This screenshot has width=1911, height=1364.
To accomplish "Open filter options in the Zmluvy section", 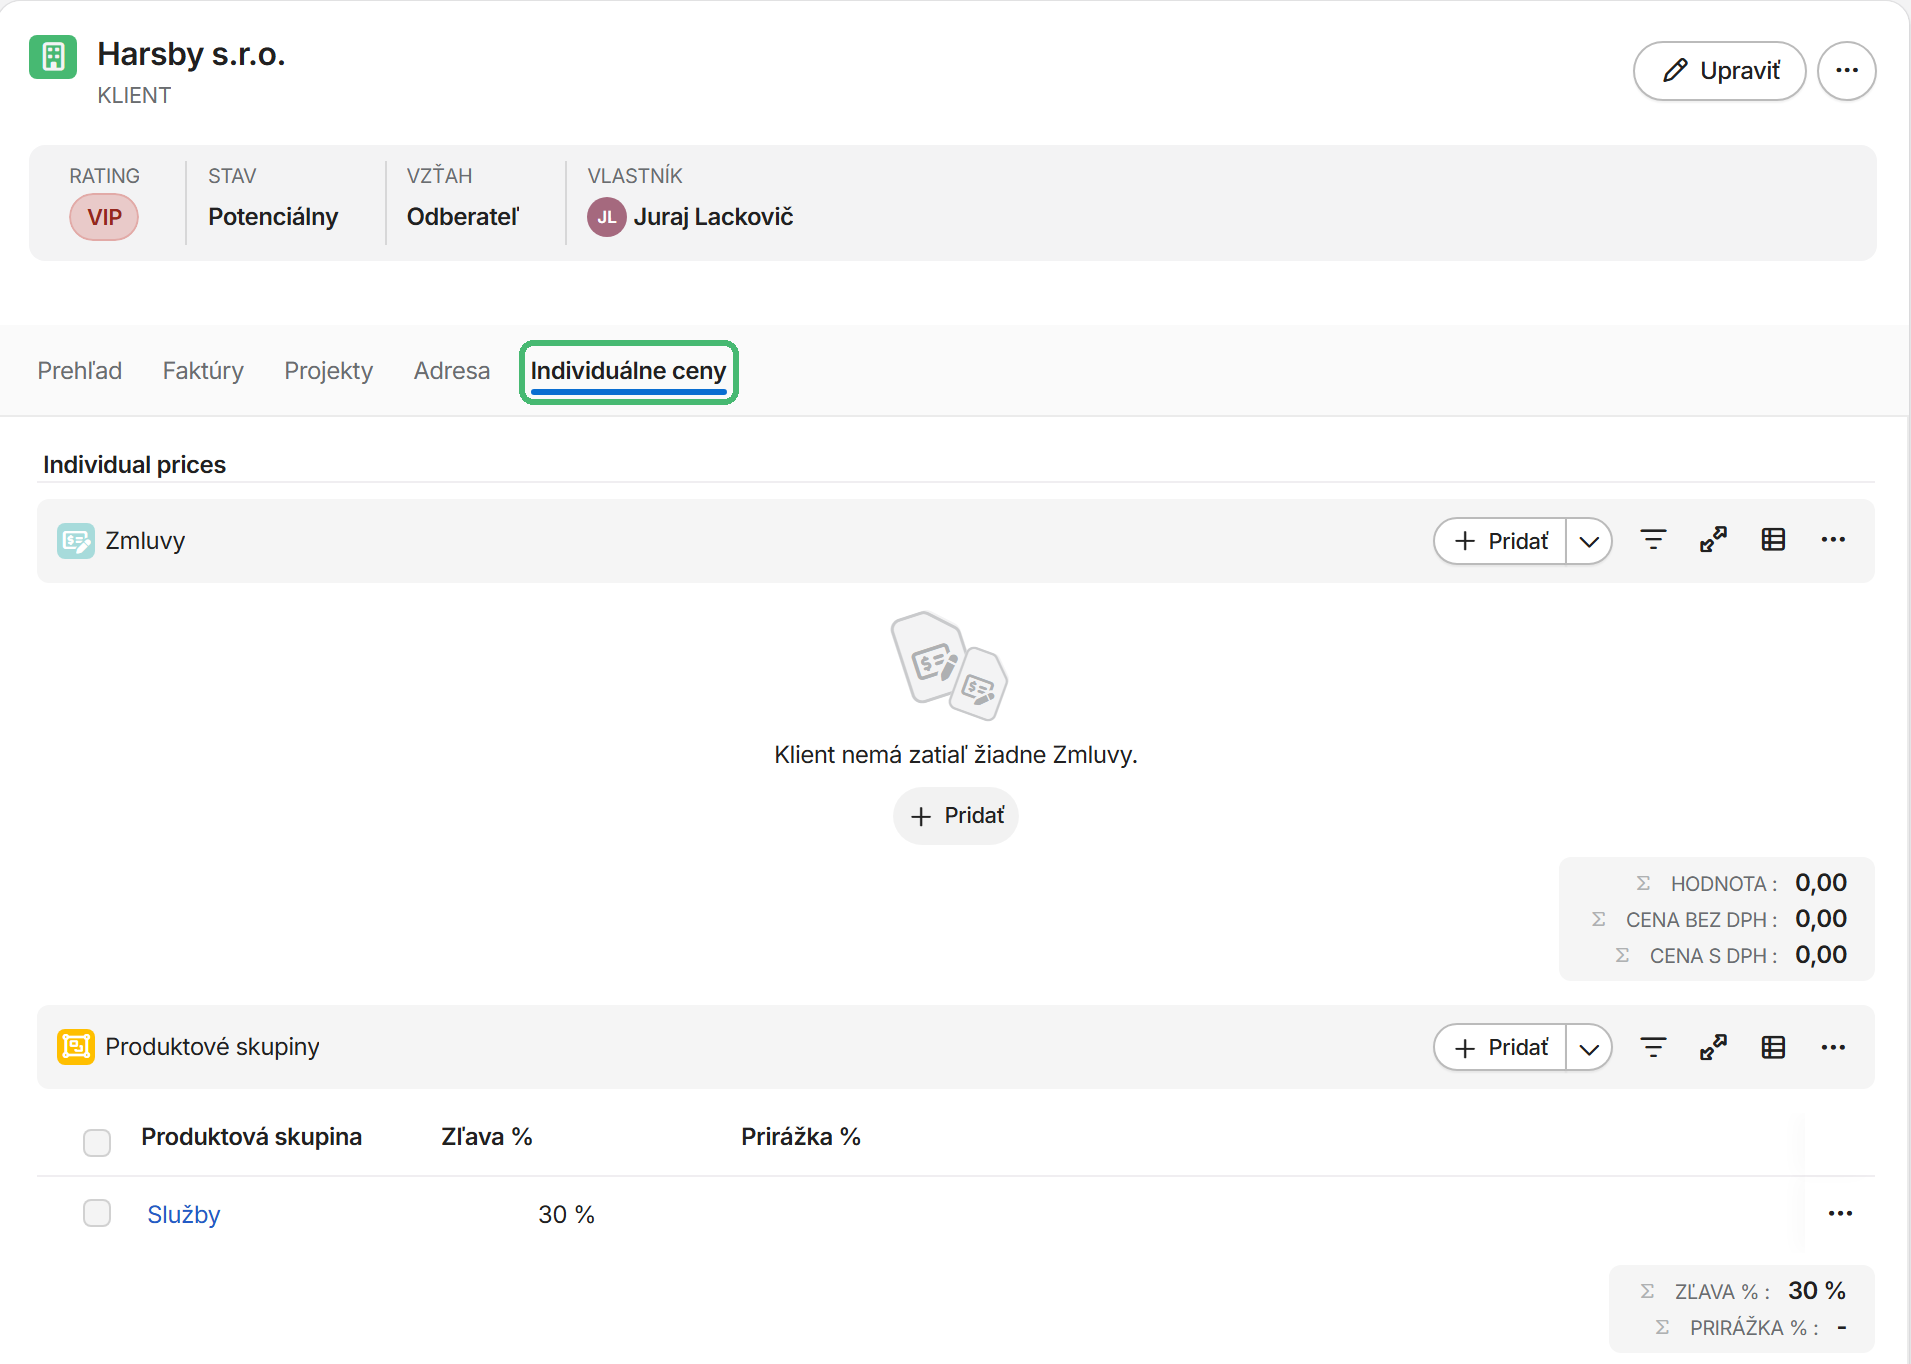I will [1653, 540].
